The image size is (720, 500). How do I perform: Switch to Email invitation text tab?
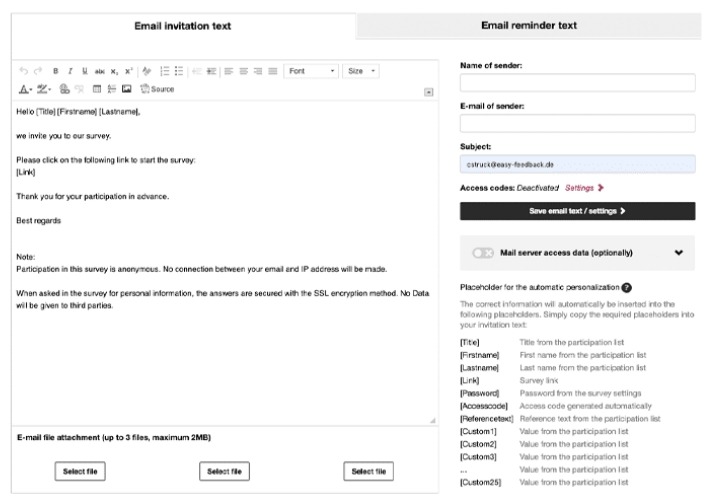click(x=183, y=26)
